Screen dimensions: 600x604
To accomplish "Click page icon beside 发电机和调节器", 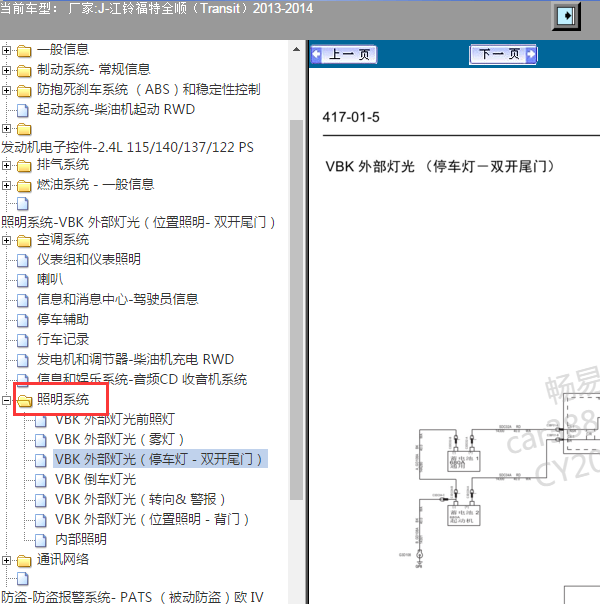I will point(23,361).
